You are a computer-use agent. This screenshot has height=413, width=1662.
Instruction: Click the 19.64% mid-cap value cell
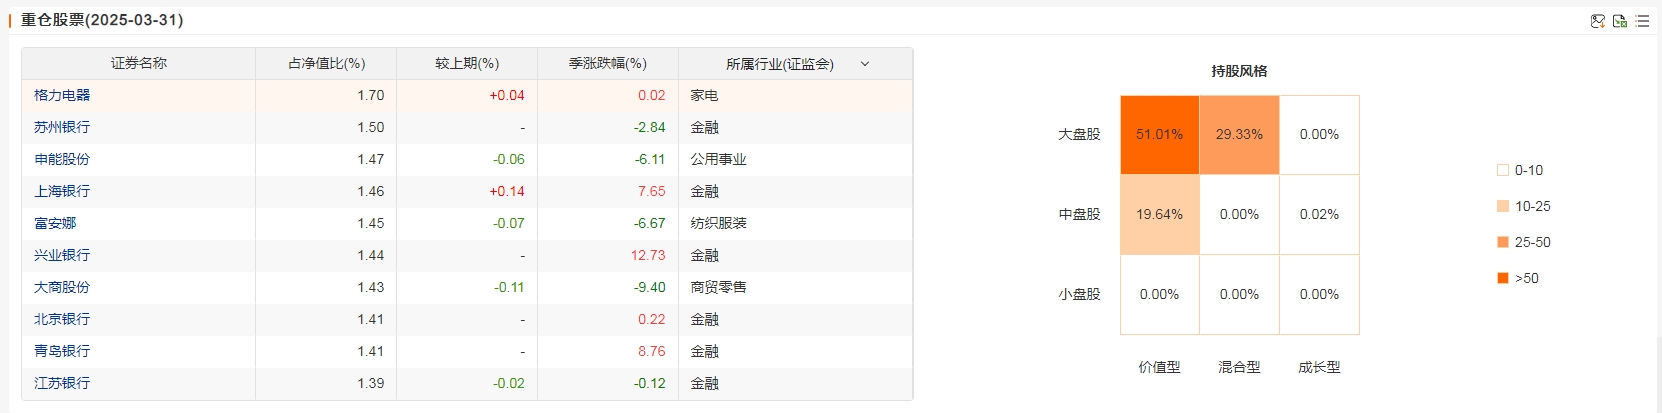[x=1160, y=215]
